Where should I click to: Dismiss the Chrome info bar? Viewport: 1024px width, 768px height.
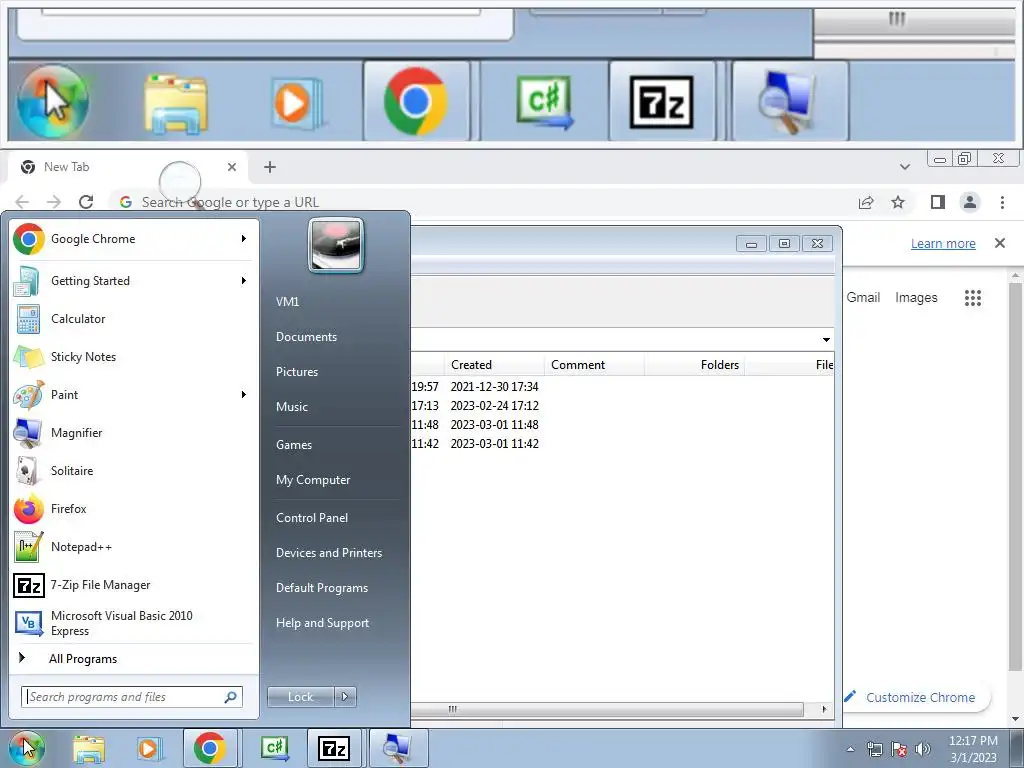tap(1000, 243)
